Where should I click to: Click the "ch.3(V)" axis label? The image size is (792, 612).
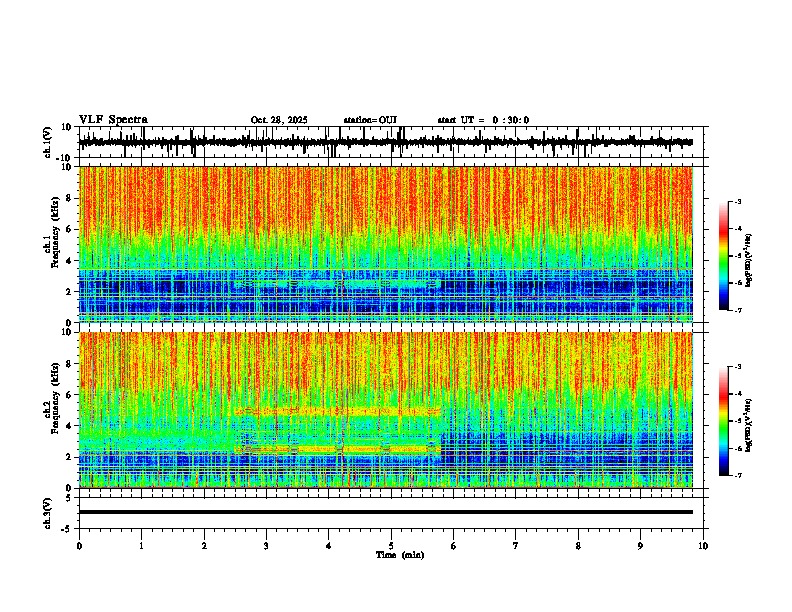48,513
